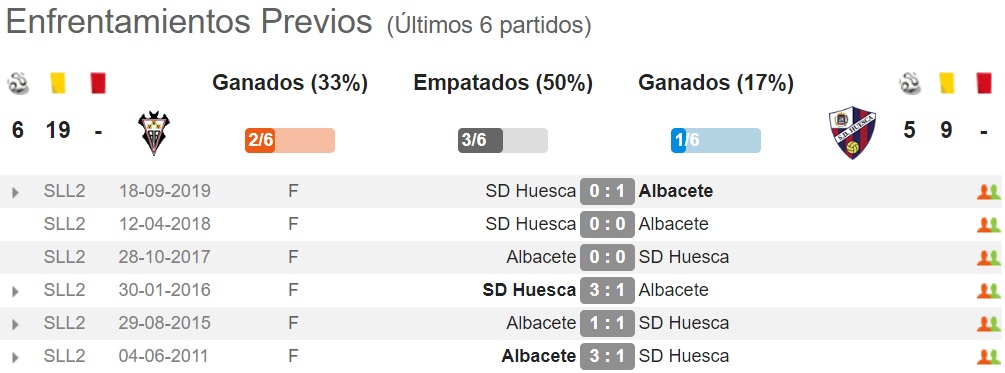Click the Albacete club crest
1005x373 pixels.
pos(154,133)
